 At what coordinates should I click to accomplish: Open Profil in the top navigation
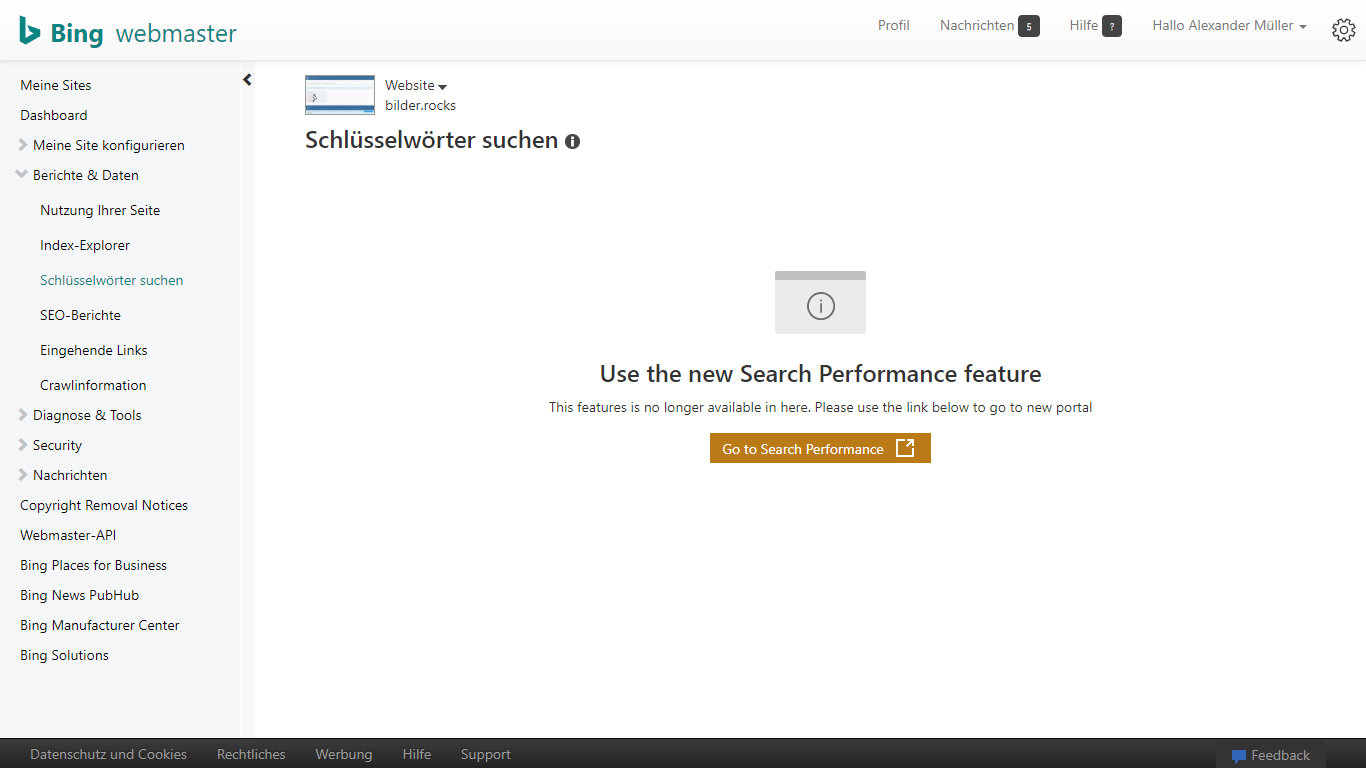894,26
